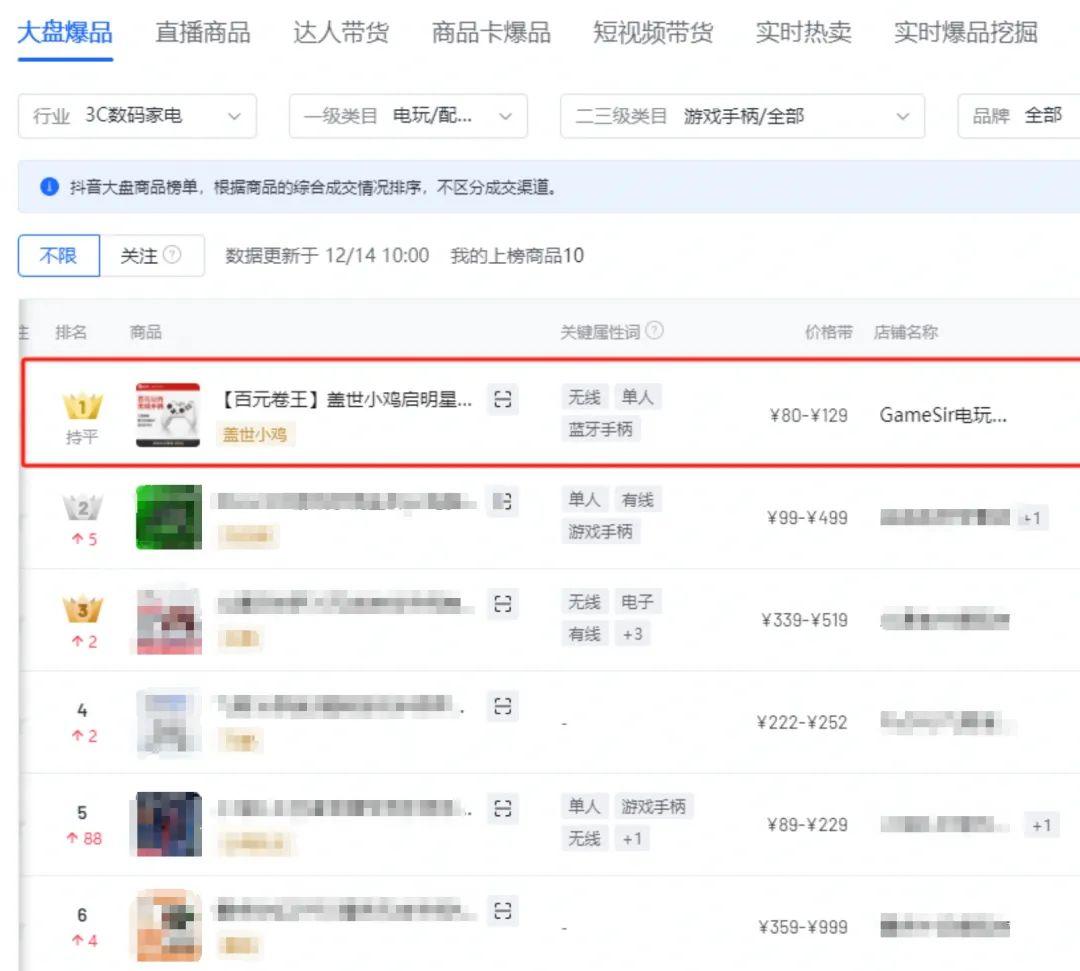1080x971 pixels.
Task: Open the 品牌 全部 selector
Action: 1019,116
